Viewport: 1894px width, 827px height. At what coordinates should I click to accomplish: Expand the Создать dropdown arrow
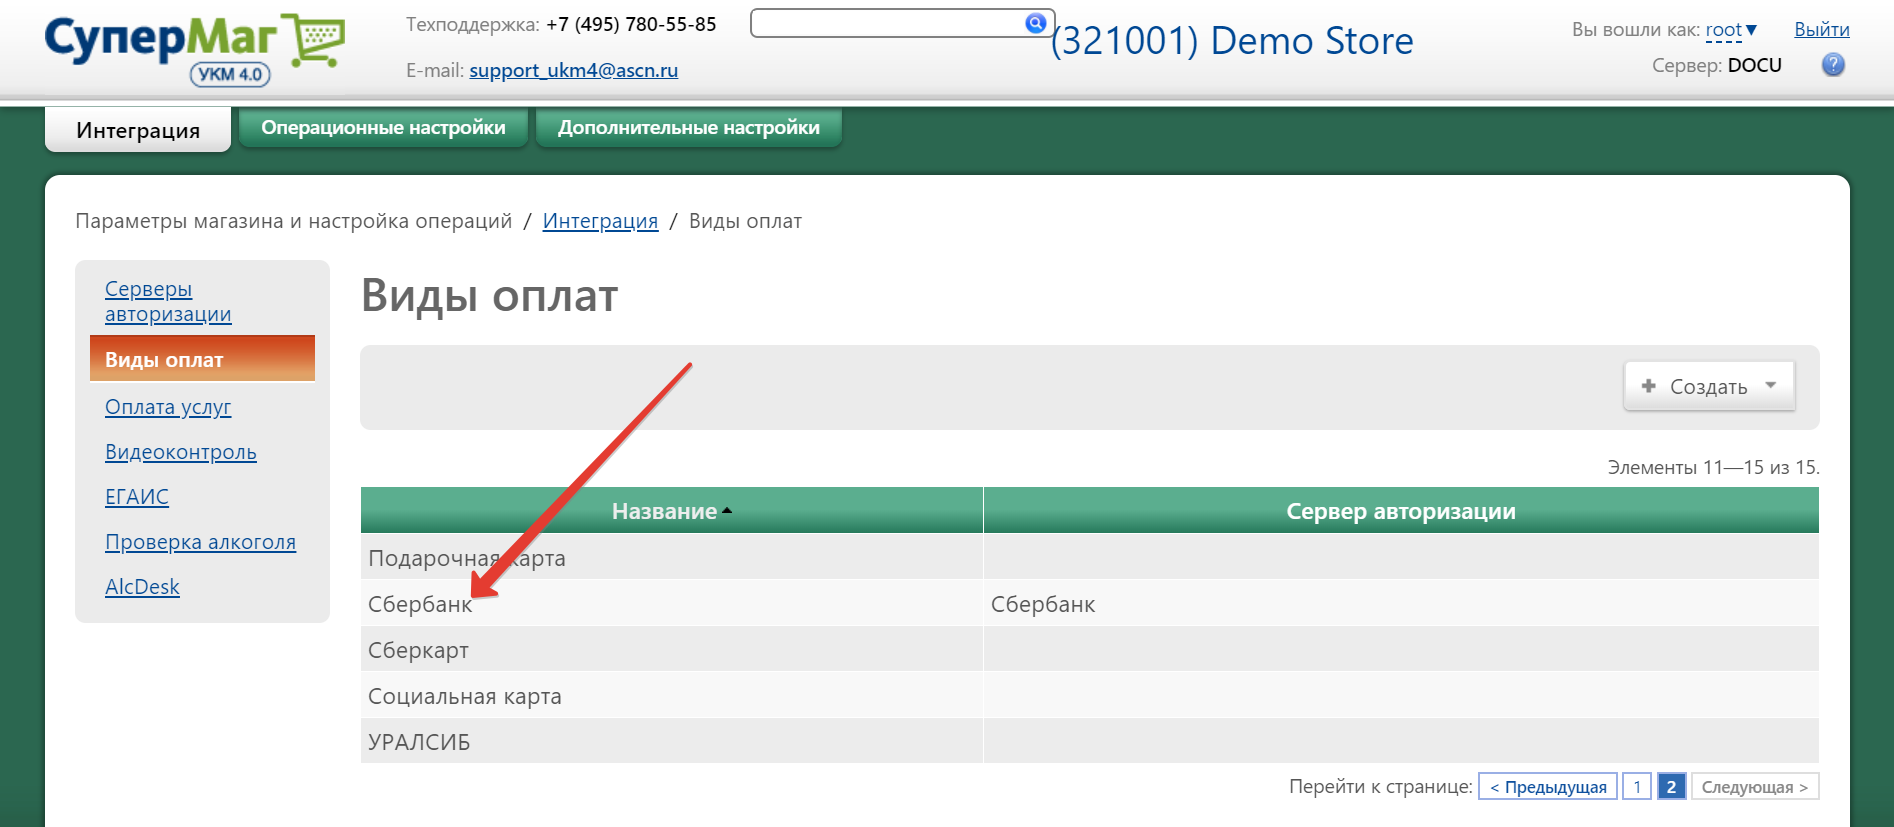coord(1771,385)
